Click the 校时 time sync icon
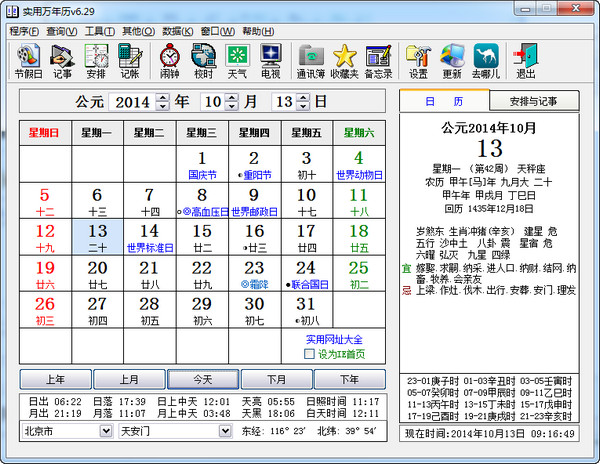Image resolution: width=600 pixels, height=464 pixels. click(x=203, y=60)
